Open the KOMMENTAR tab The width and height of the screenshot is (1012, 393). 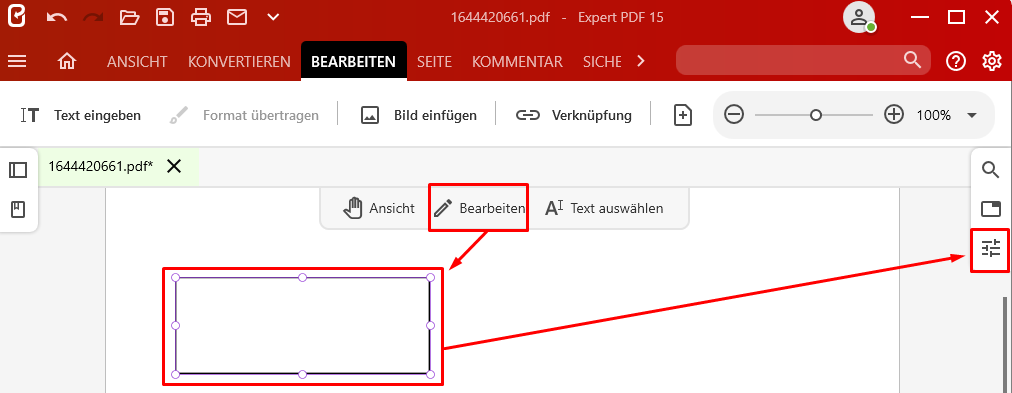coord(518,62)
